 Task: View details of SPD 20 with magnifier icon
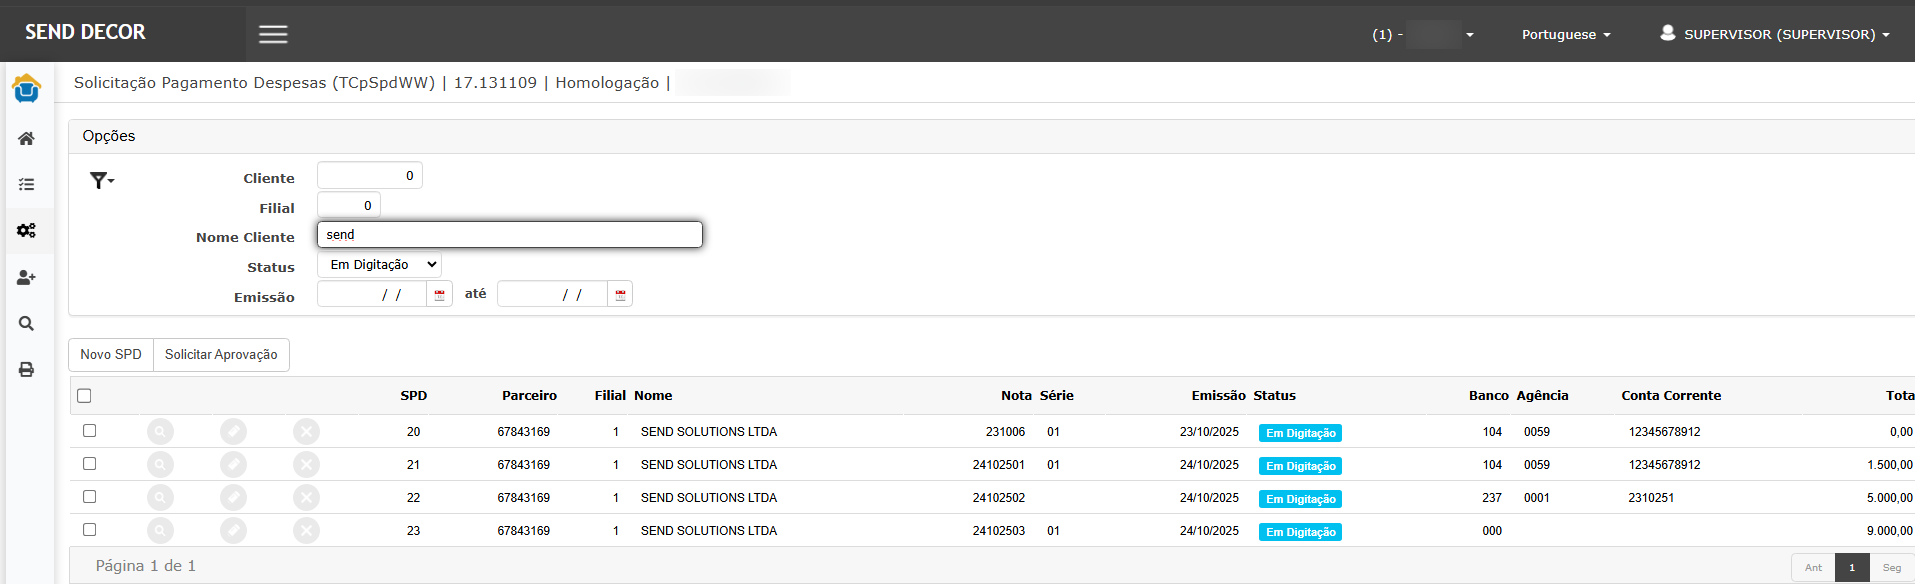[160, 432]
